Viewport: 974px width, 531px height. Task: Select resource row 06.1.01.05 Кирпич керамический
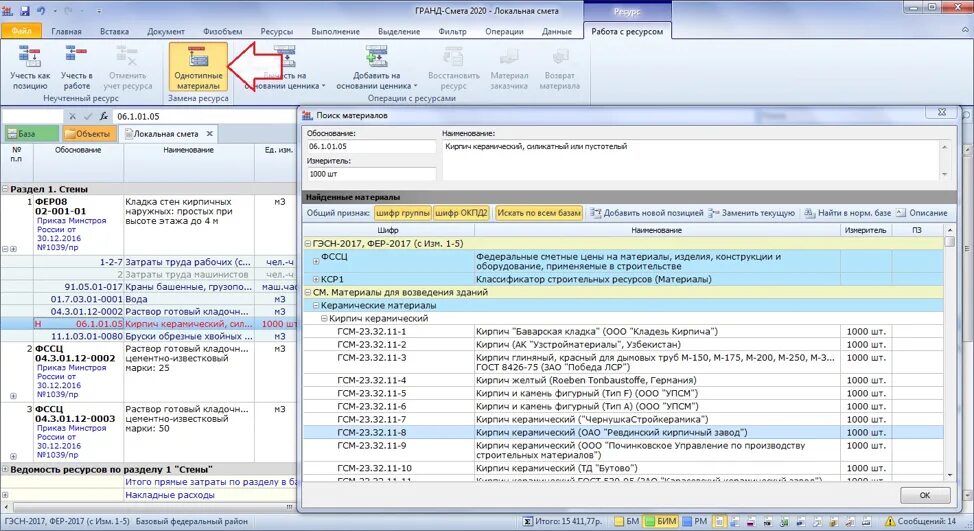pos(149,324)
